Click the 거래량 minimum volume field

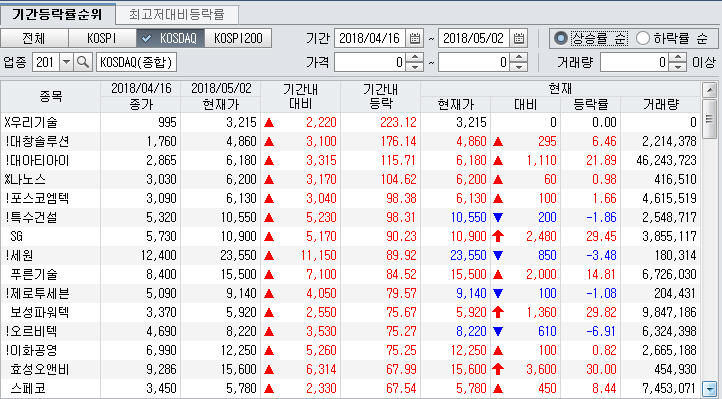click(x=635, y=62)
